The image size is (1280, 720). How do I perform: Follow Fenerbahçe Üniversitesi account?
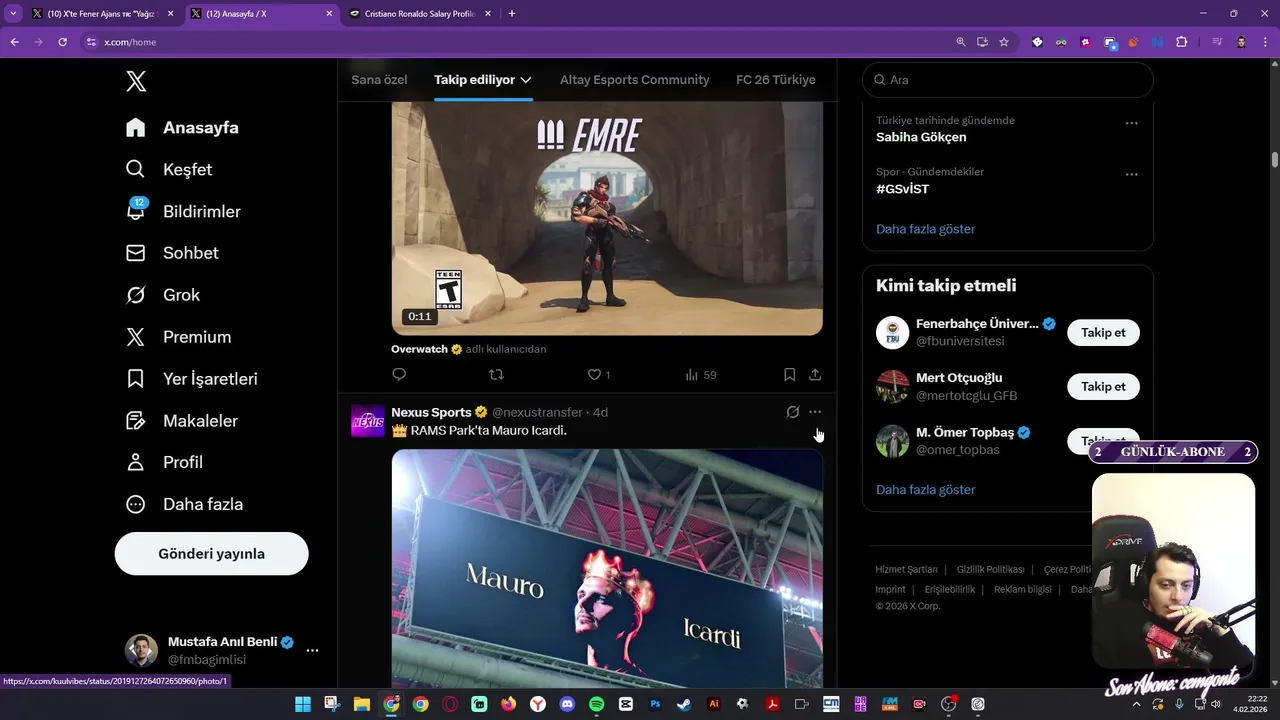pos(1103,333)
